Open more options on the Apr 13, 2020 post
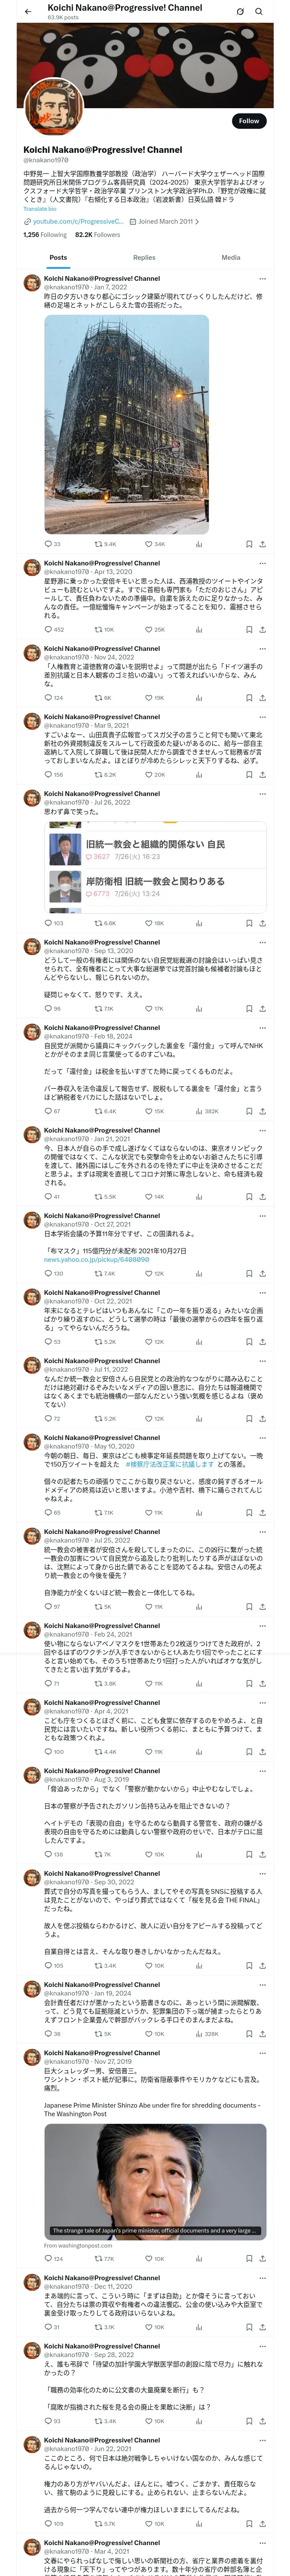 click(x=262, y=563)
